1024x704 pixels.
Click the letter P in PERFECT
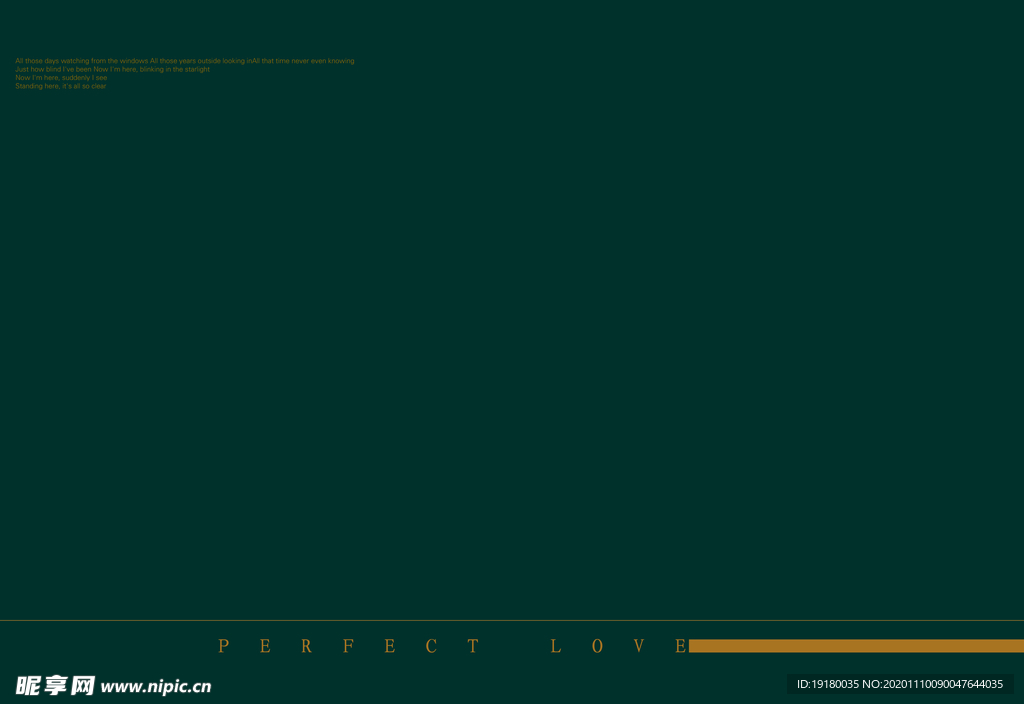click(223, 646)
